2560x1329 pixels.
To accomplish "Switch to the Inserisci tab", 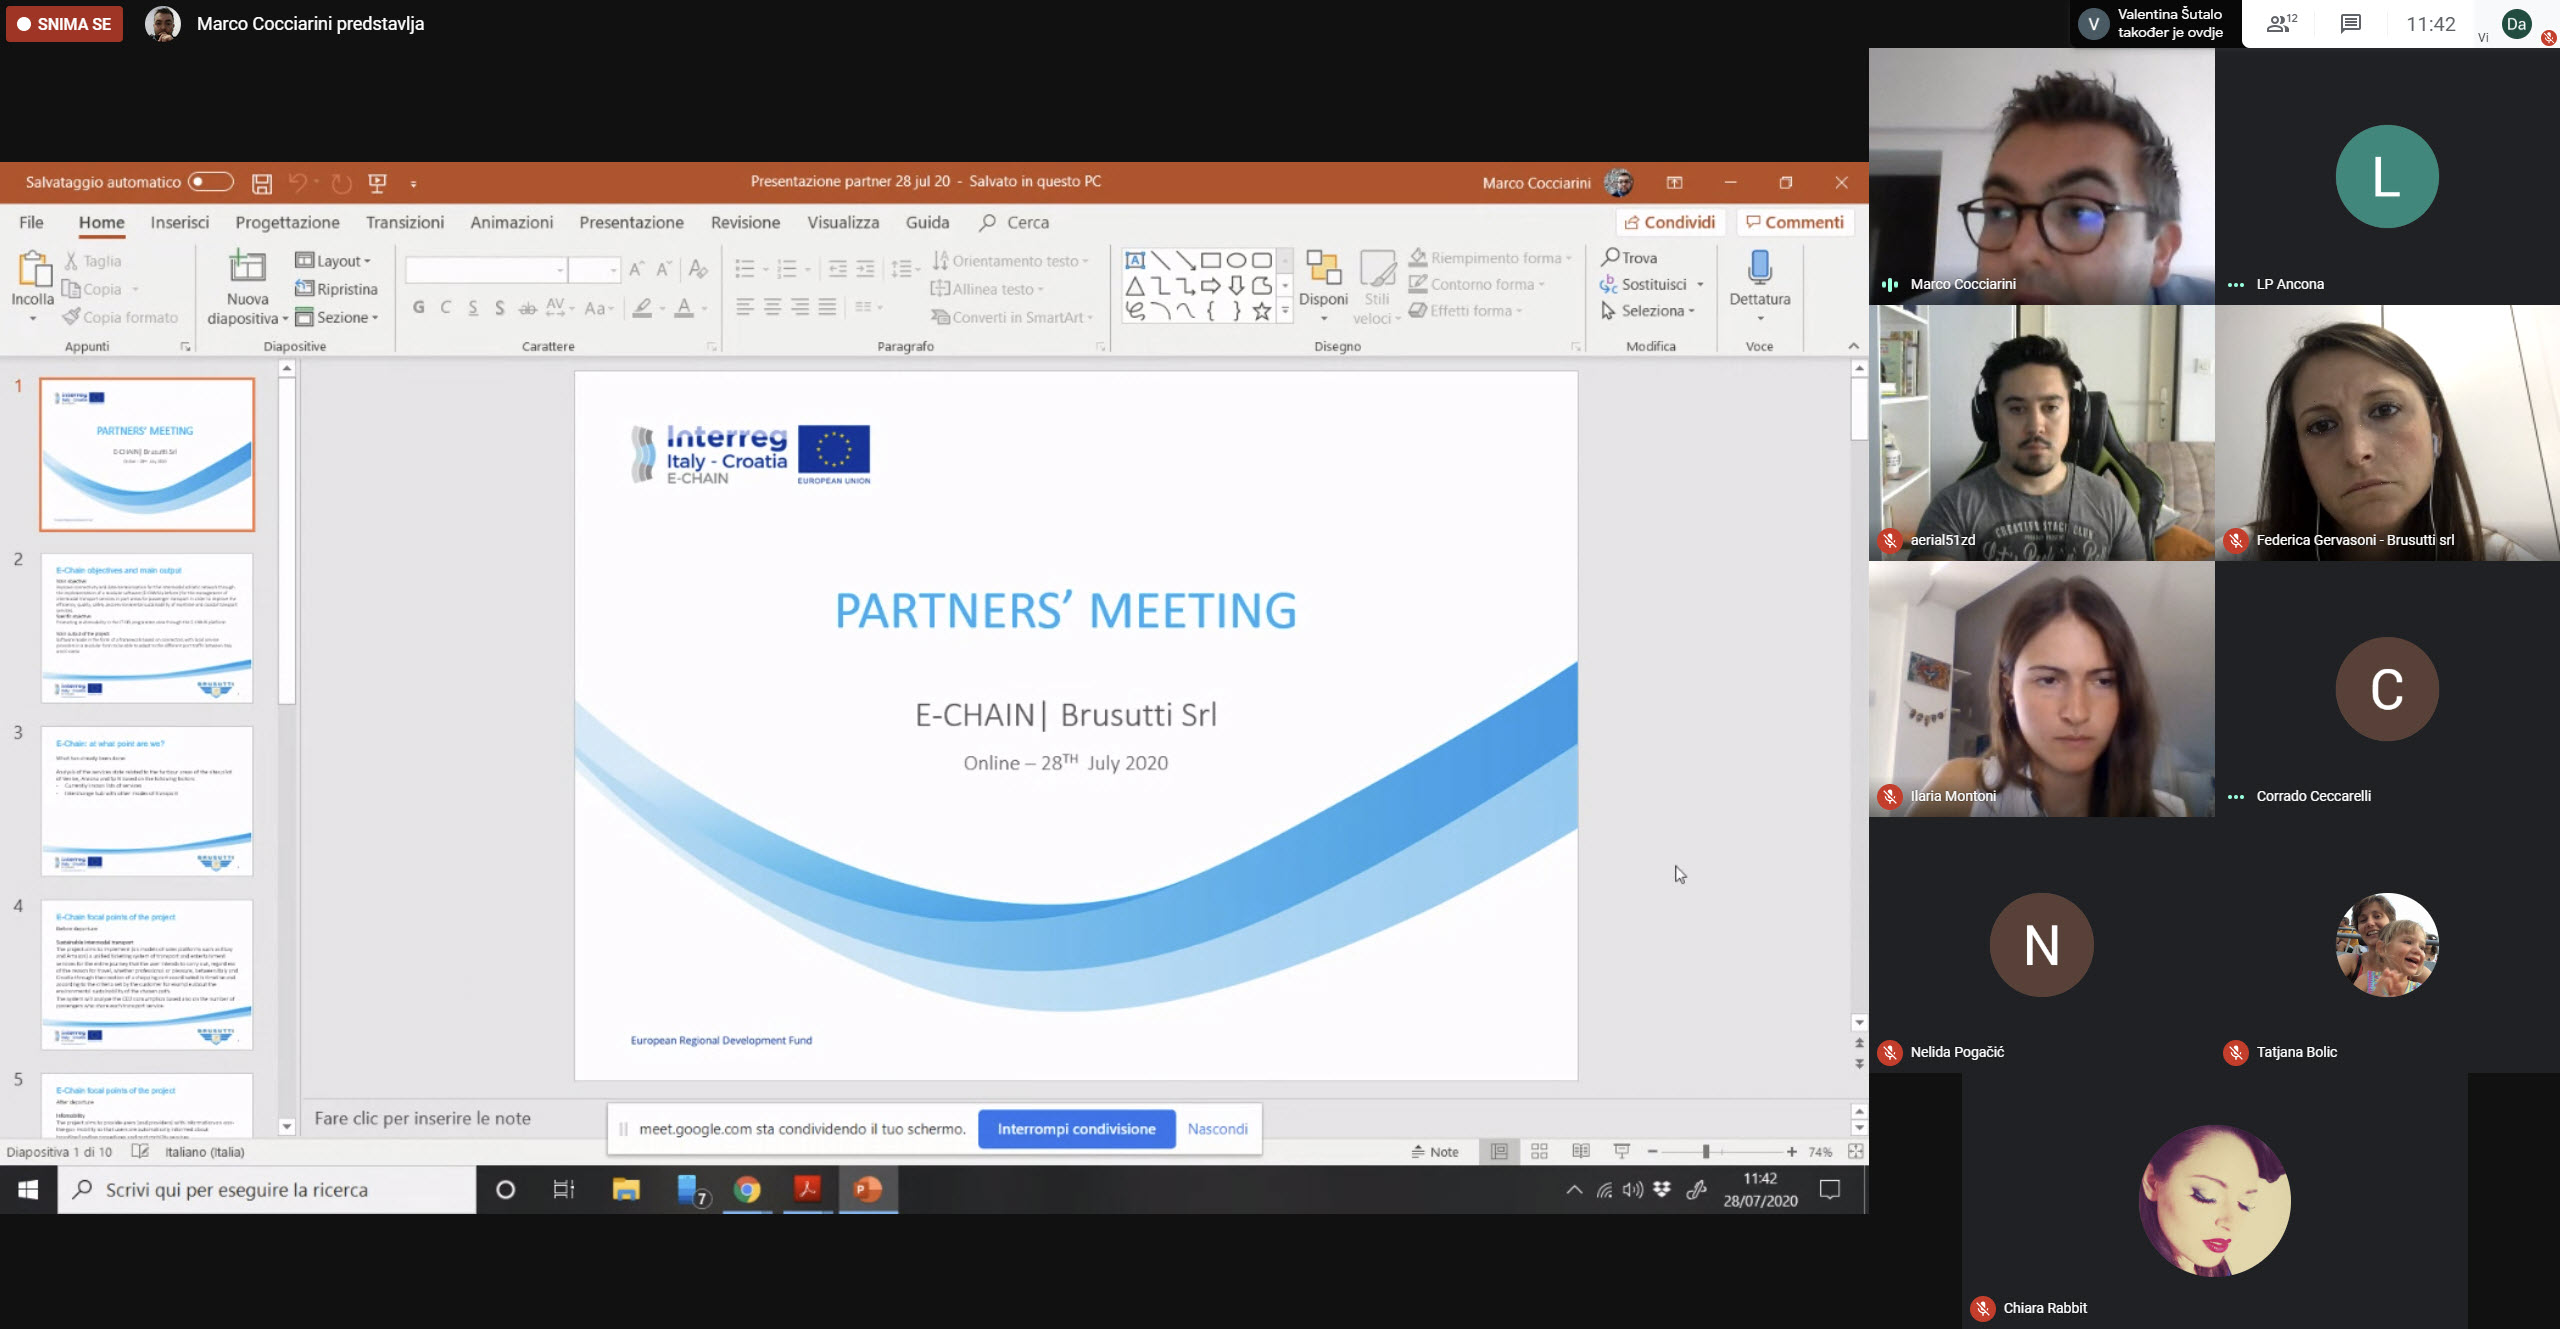I will (180, 222).
